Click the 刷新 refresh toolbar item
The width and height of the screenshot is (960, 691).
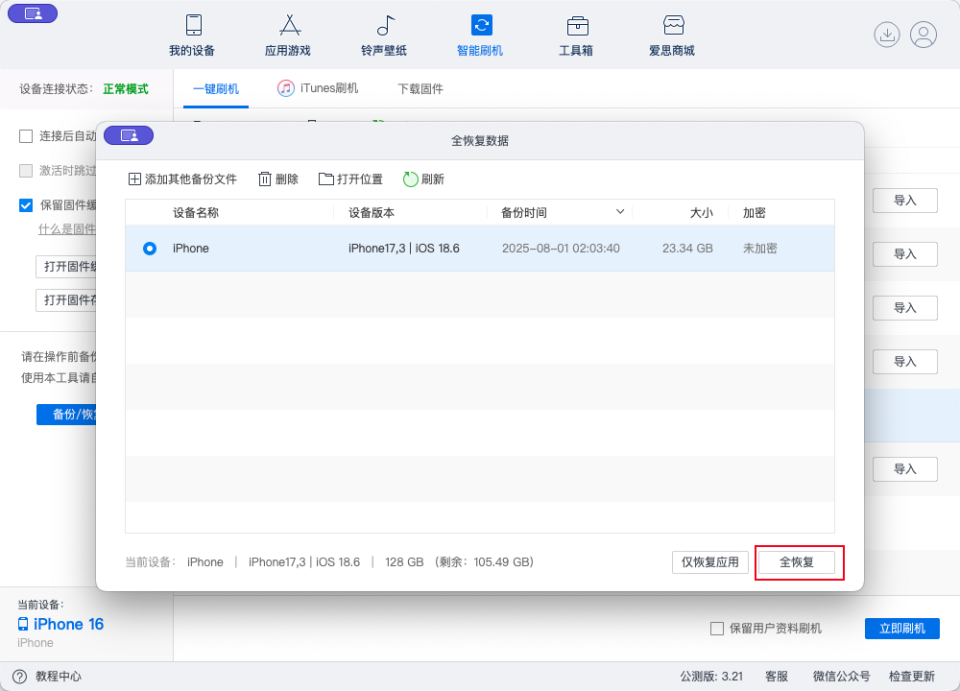[424, 179]
